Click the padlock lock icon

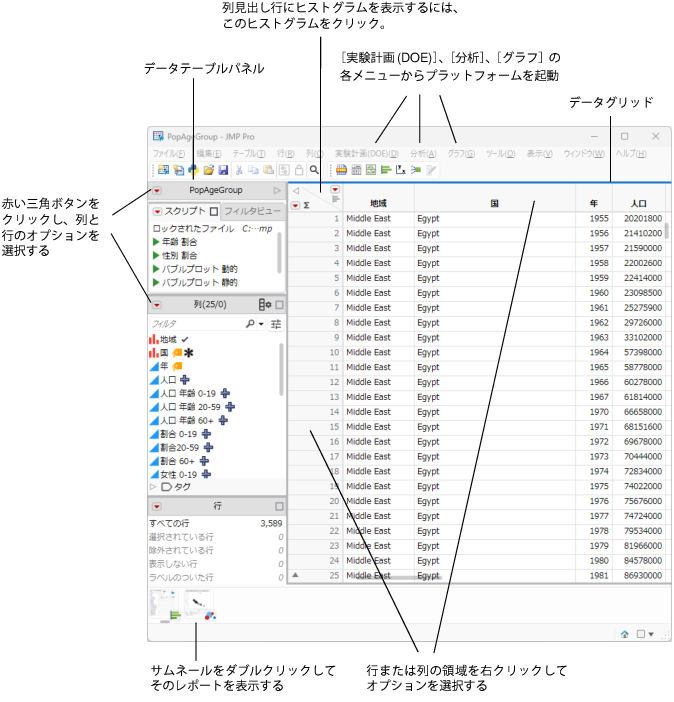[x=299, y=170]
